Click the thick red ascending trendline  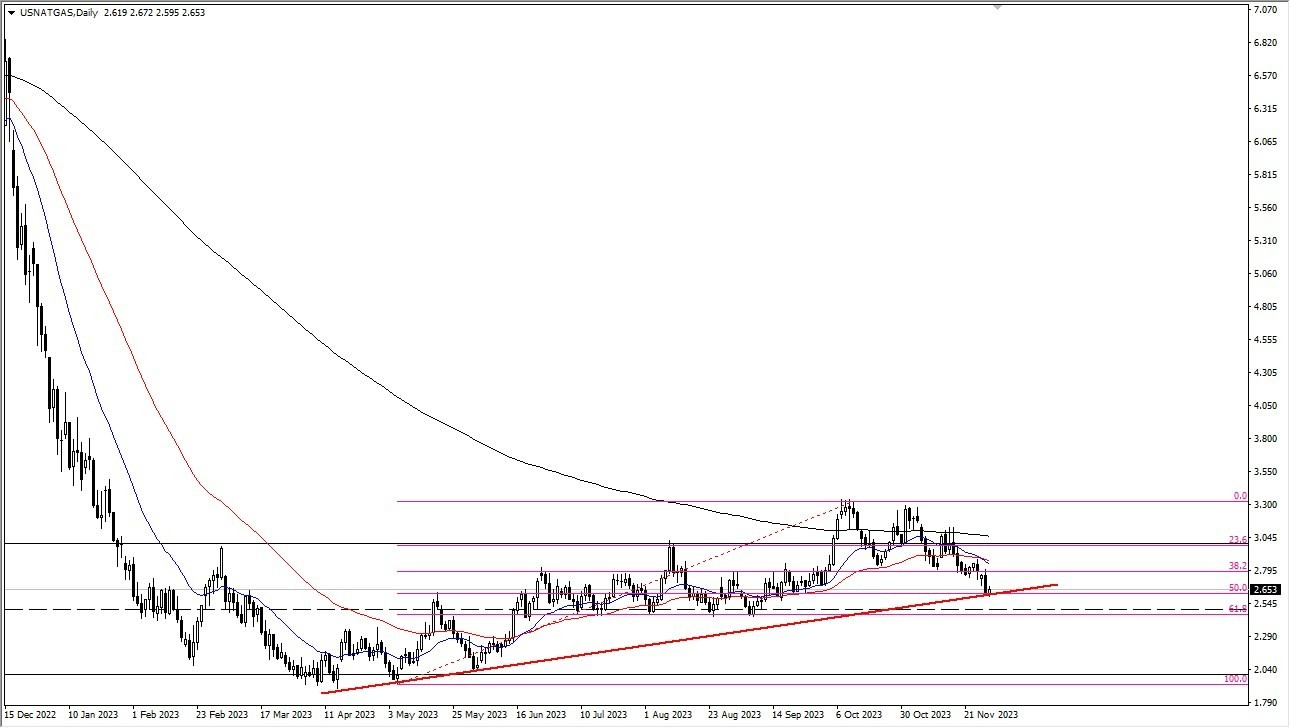[x=690, y=636]
